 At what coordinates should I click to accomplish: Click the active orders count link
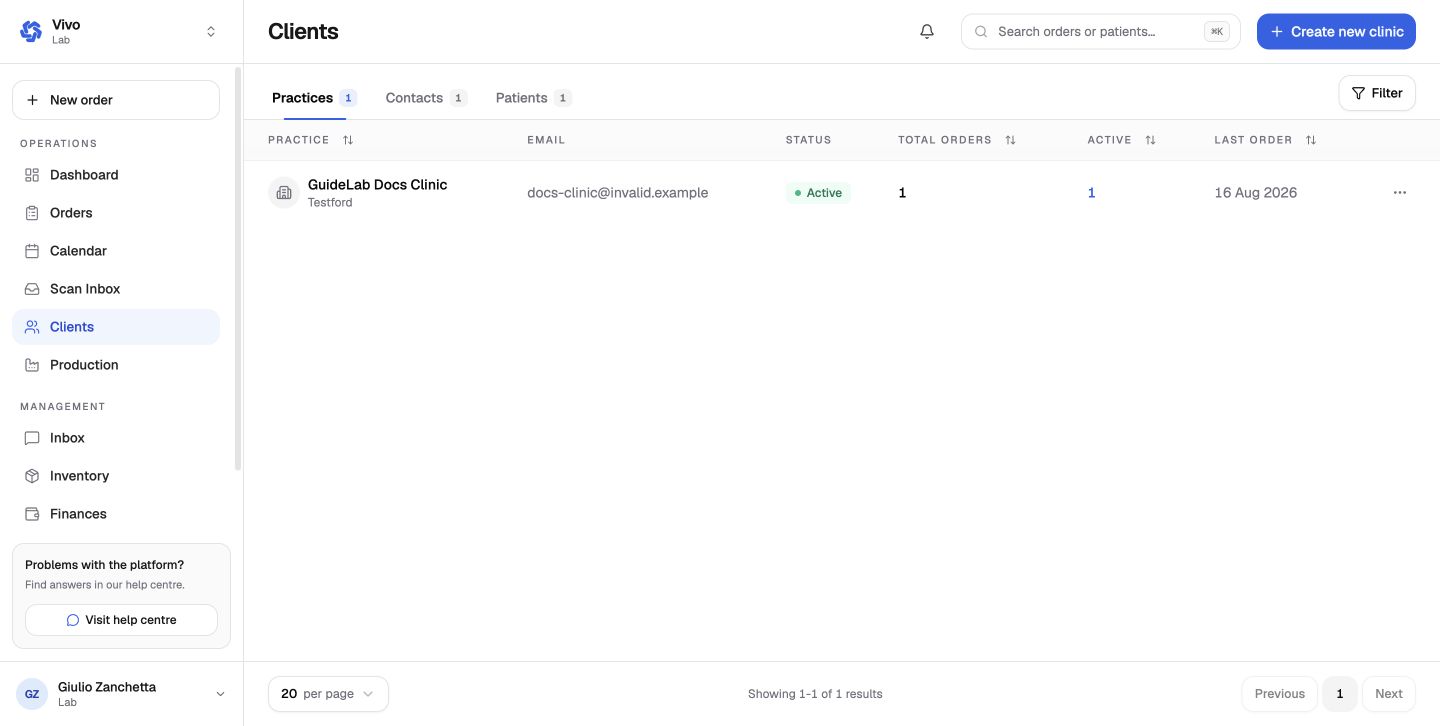(x=1091, y=193)
